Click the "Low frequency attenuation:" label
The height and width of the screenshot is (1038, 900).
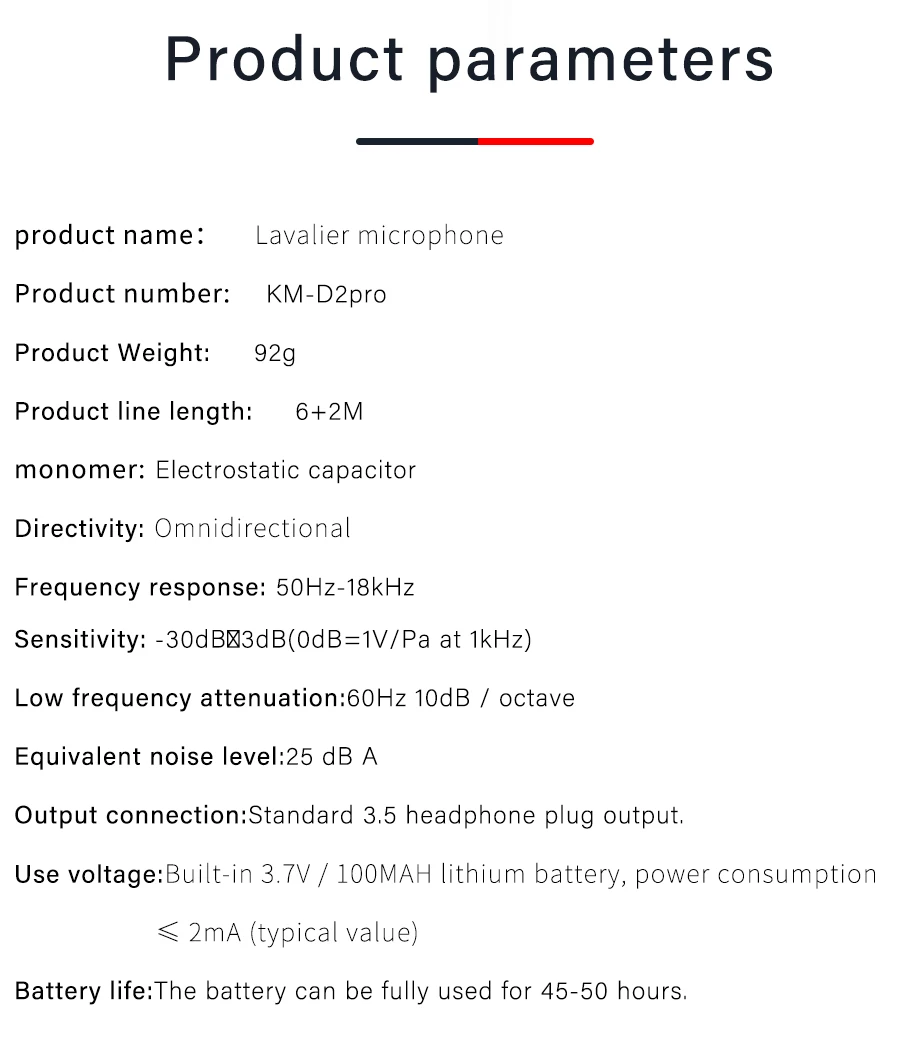179,698
